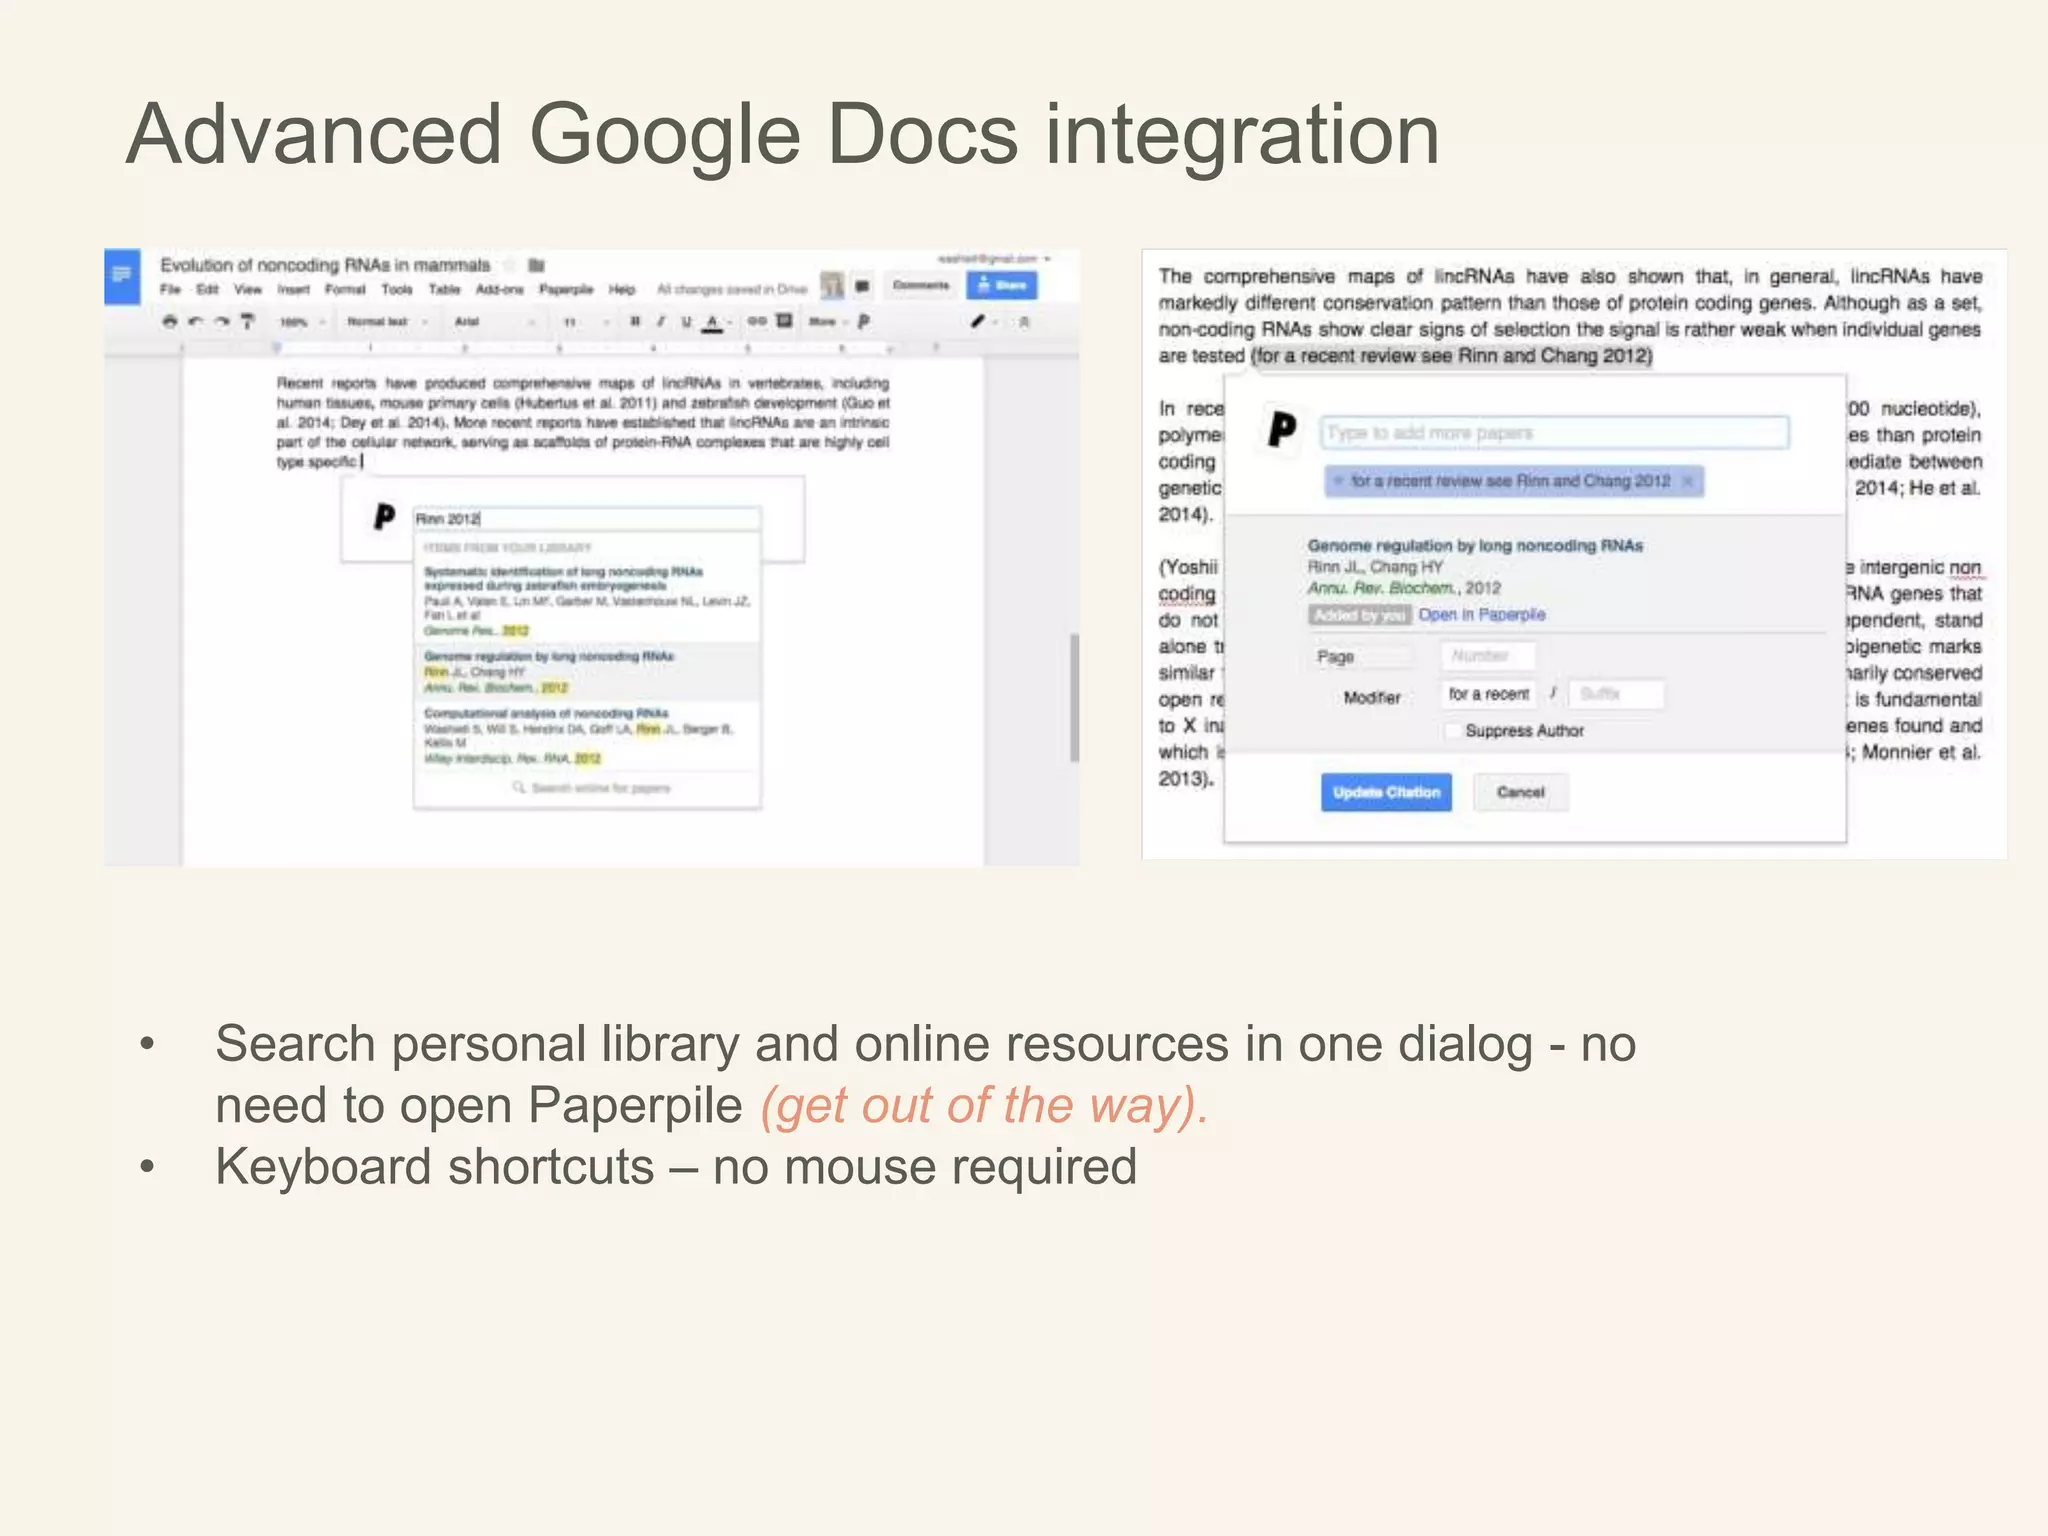Select the Systematic identification of long noncoding RNAs result

pyautogui.click(x=587, y=601)
